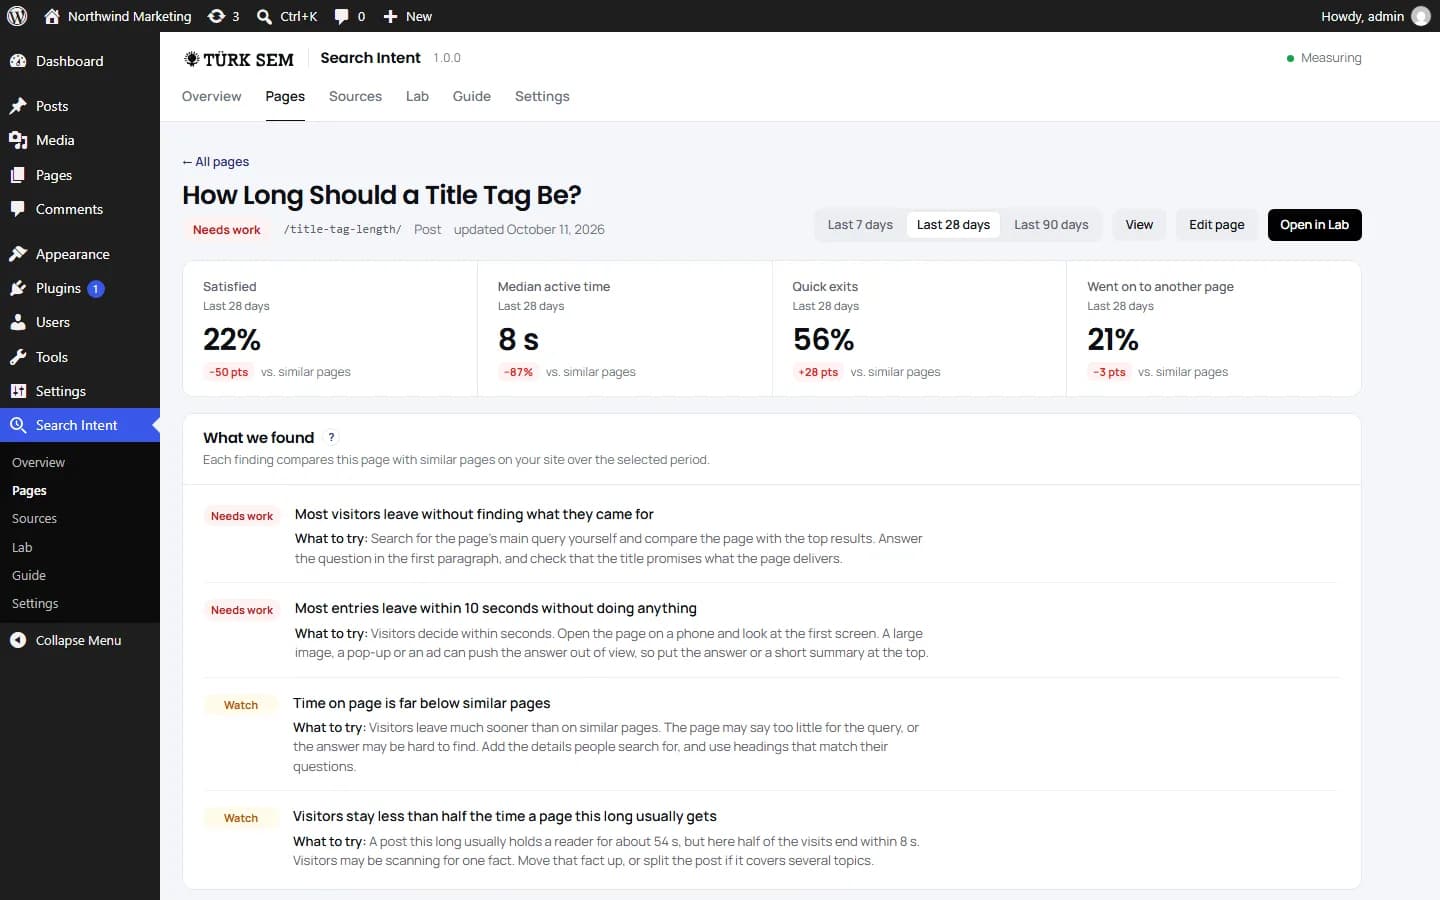1440x900 pixels.
Task: Select the Pages tab
Action: click(x=285, y=96)
